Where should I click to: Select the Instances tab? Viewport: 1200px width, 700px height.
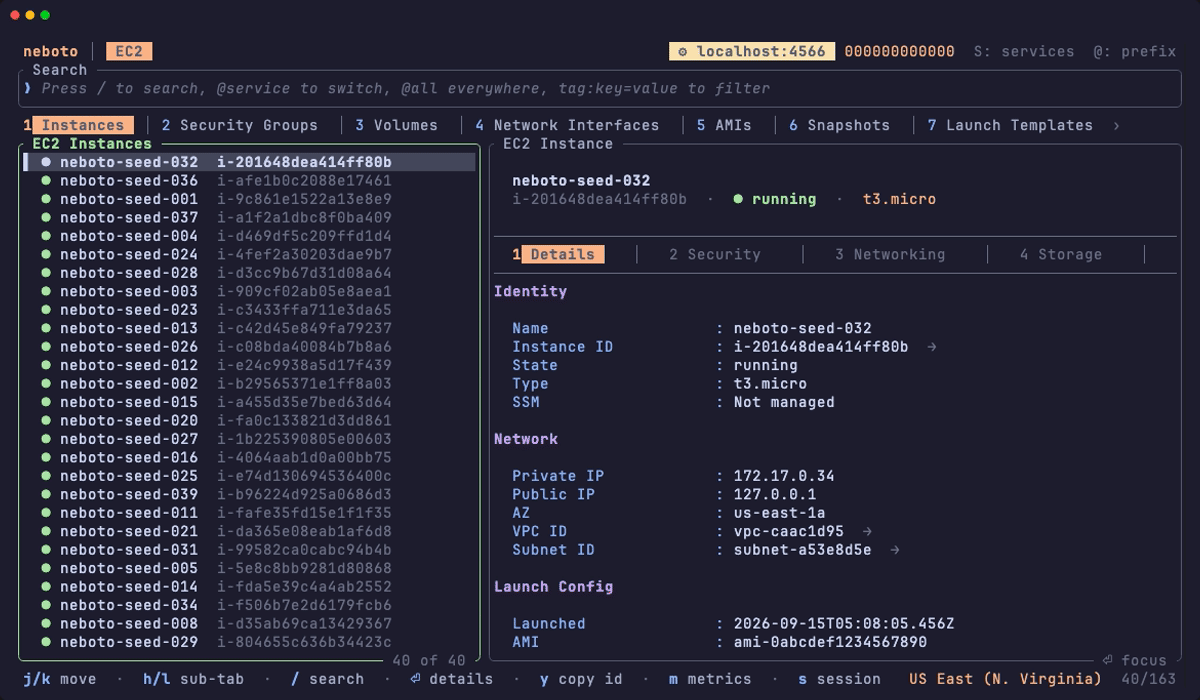point(78,126)
